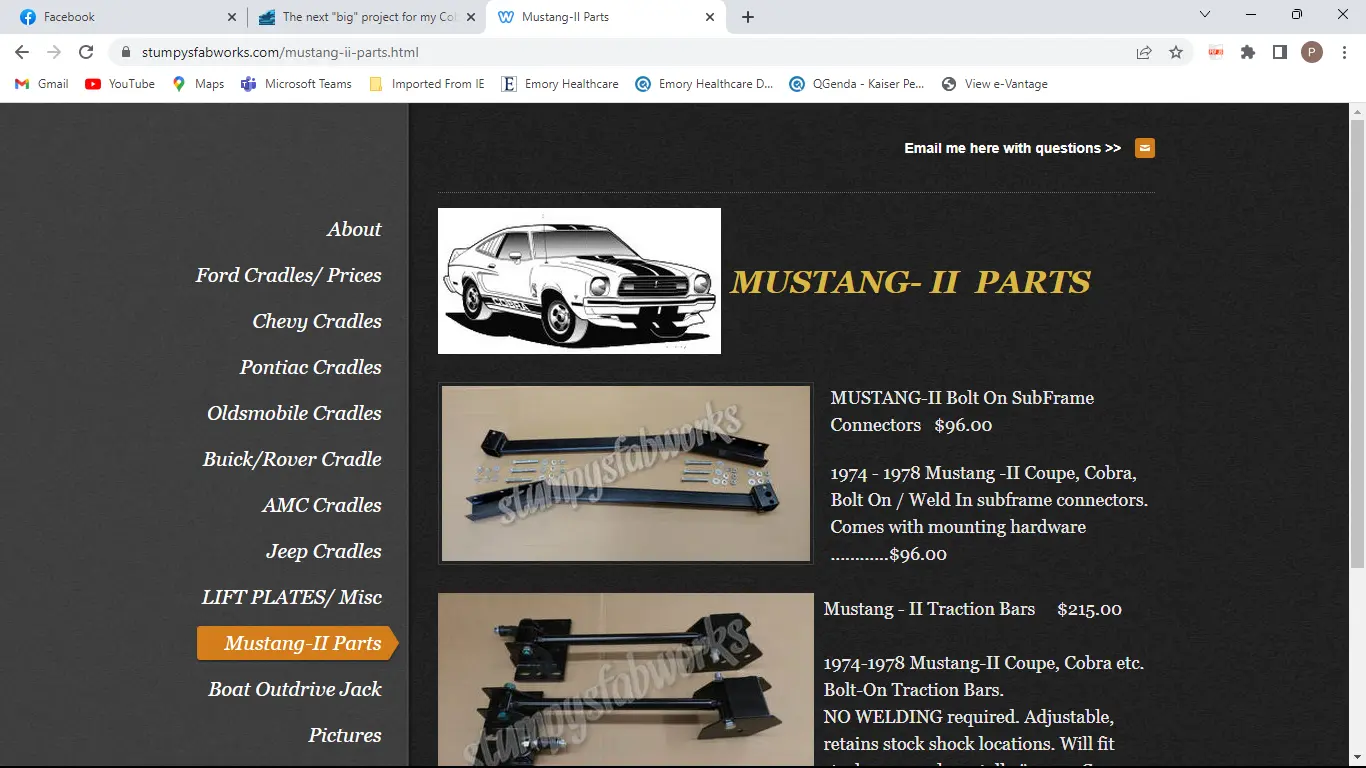Screen dimensions: 1366x768
Task: Open the LIFT PLATES/ Misc page
Action: (292, 597)
